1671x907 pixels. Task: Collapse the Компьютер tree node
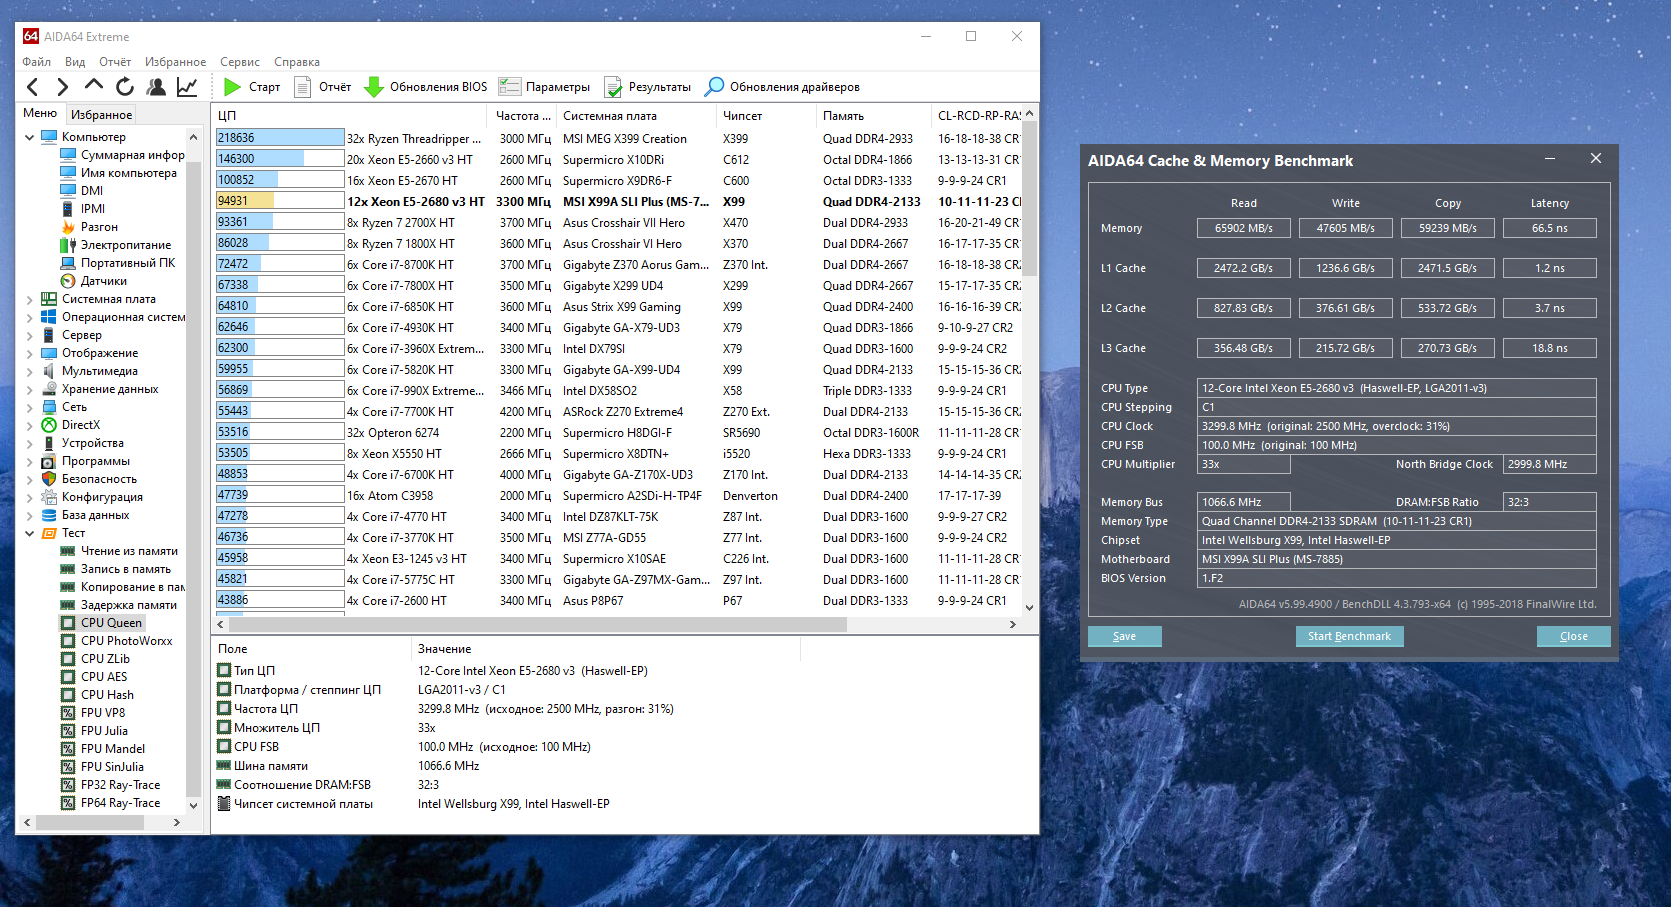pyautogui.click(x=30, y=137)
